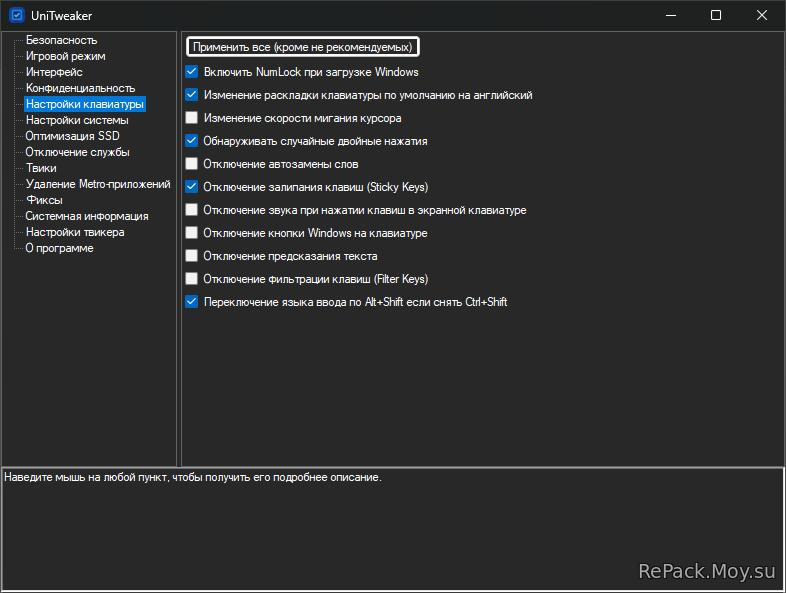Maximize the UniTweaker window

coord(716,15)
